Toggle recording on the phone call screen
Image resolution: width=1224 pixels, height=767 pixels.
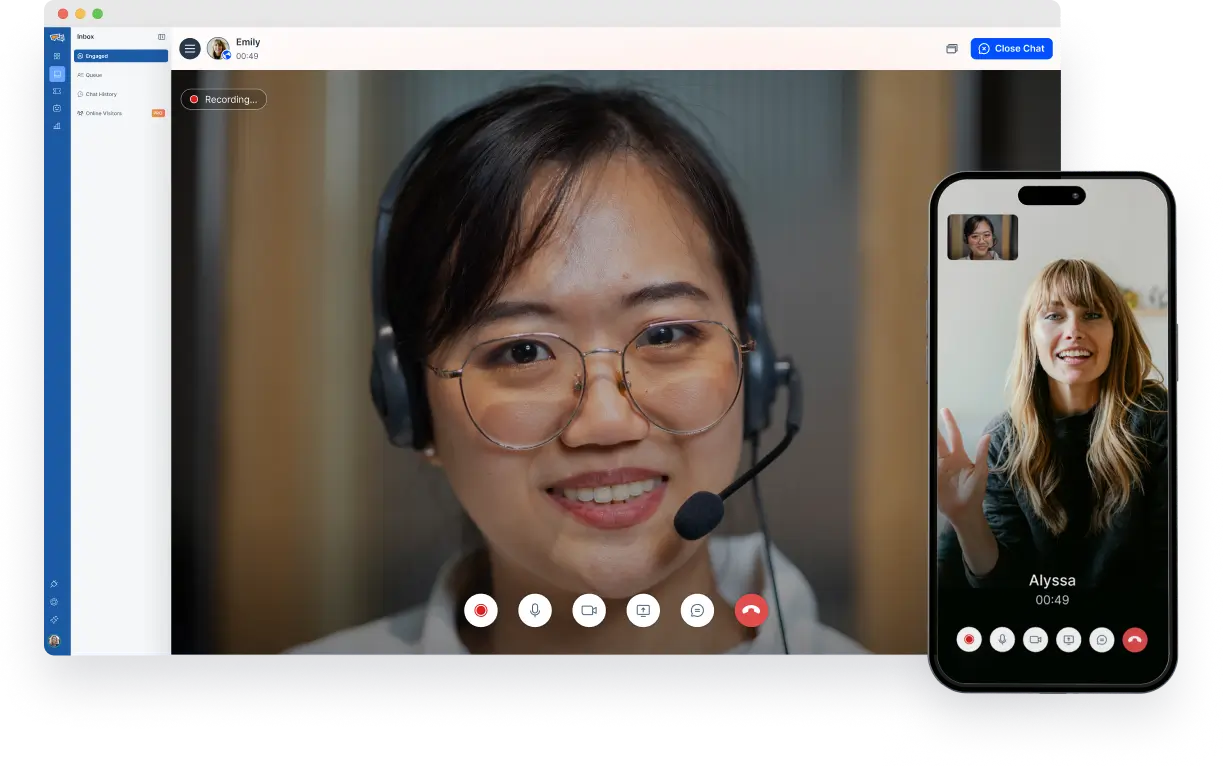969,639
